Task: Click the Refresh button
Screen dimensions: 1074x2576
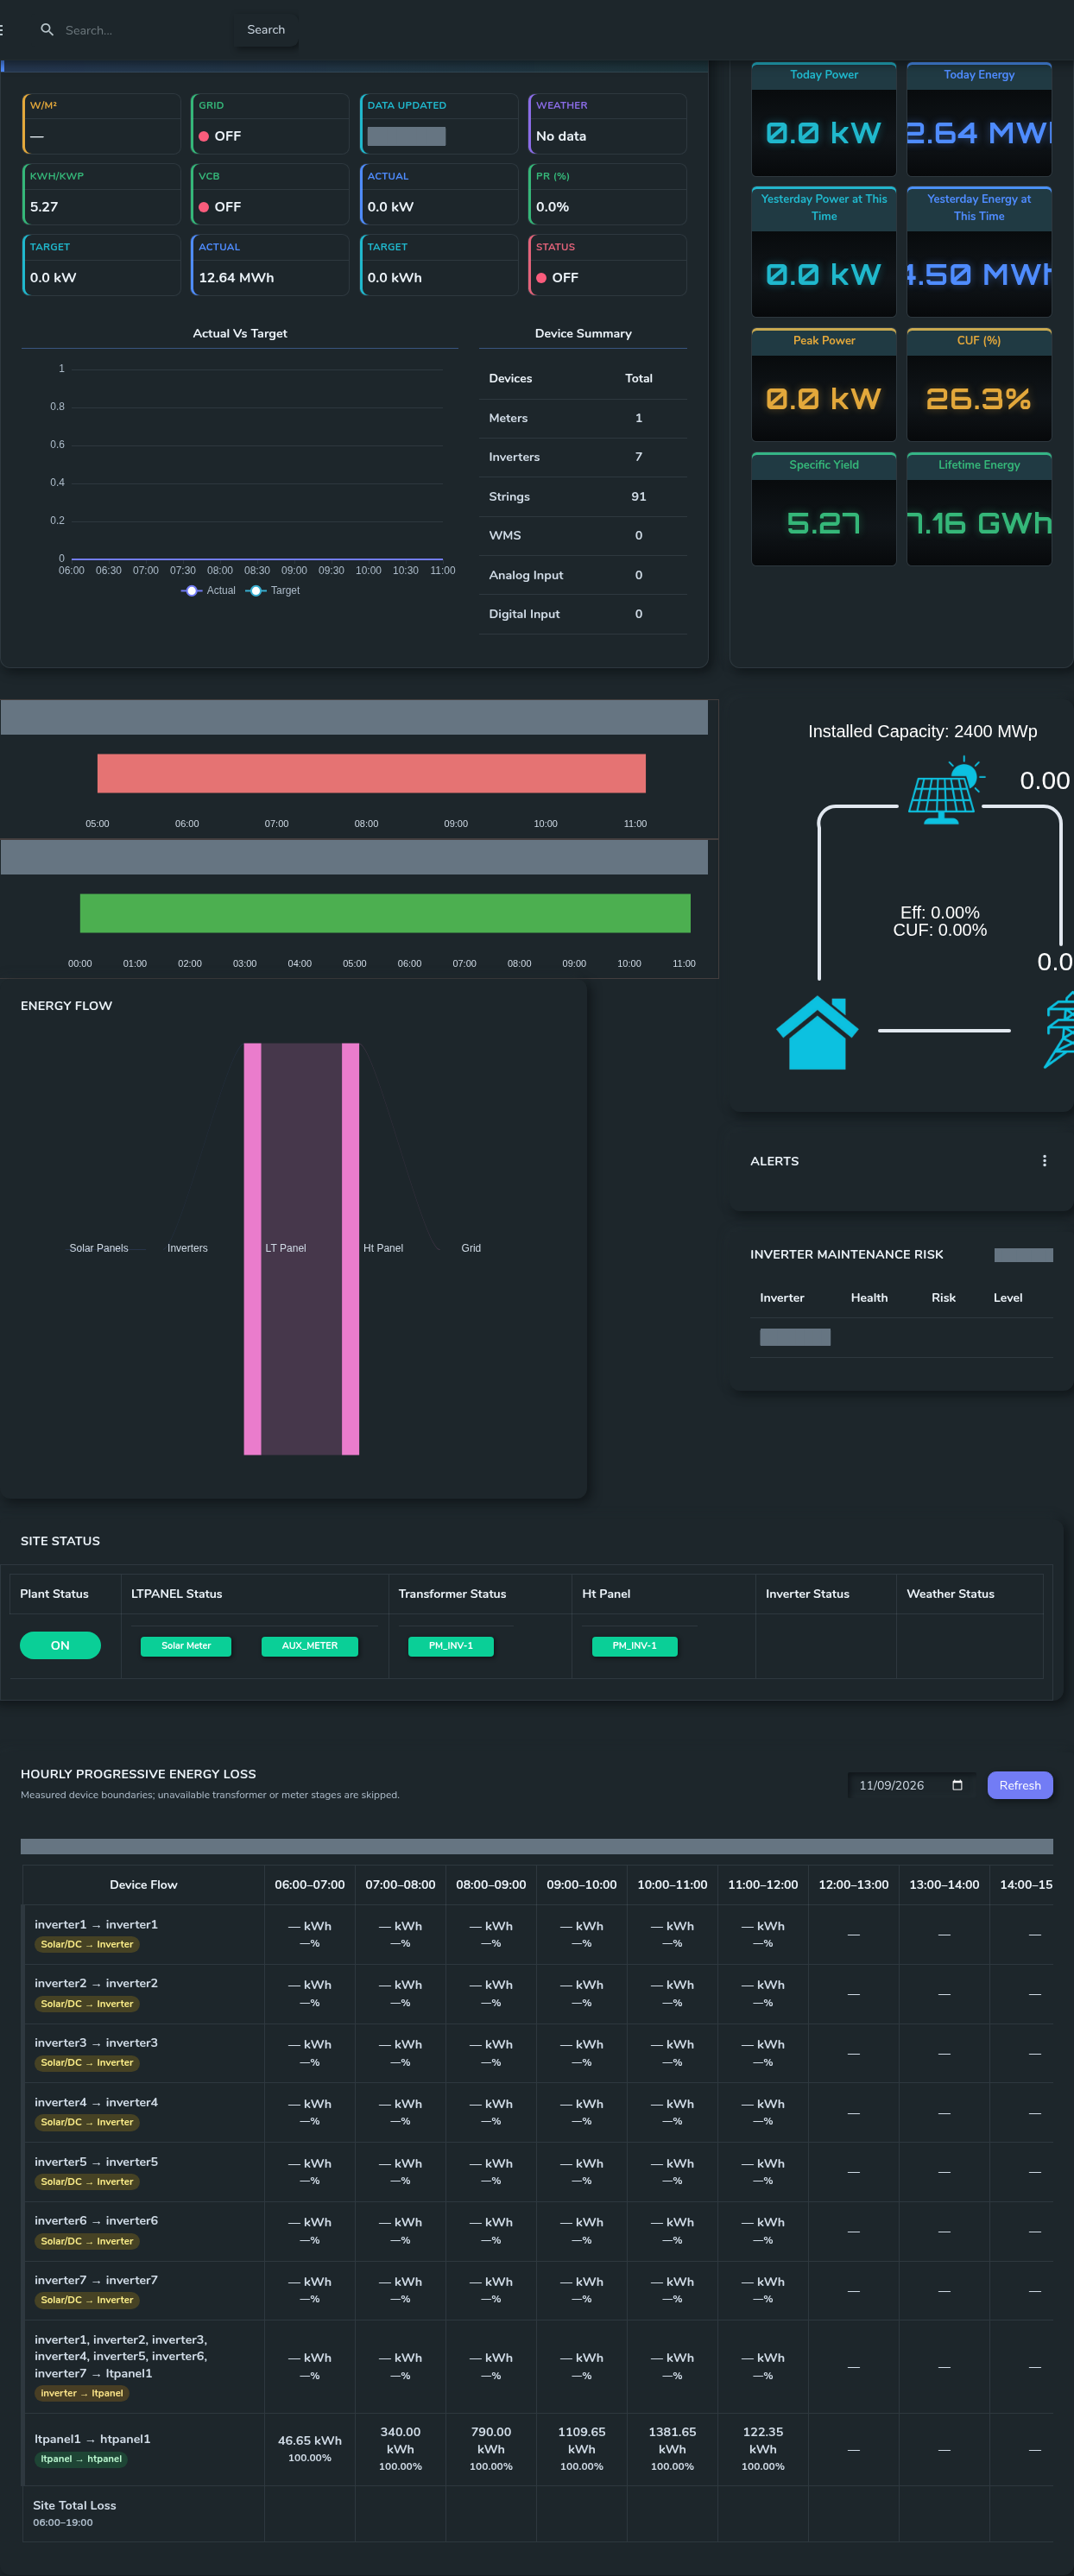Action: click(1020, 1785)
